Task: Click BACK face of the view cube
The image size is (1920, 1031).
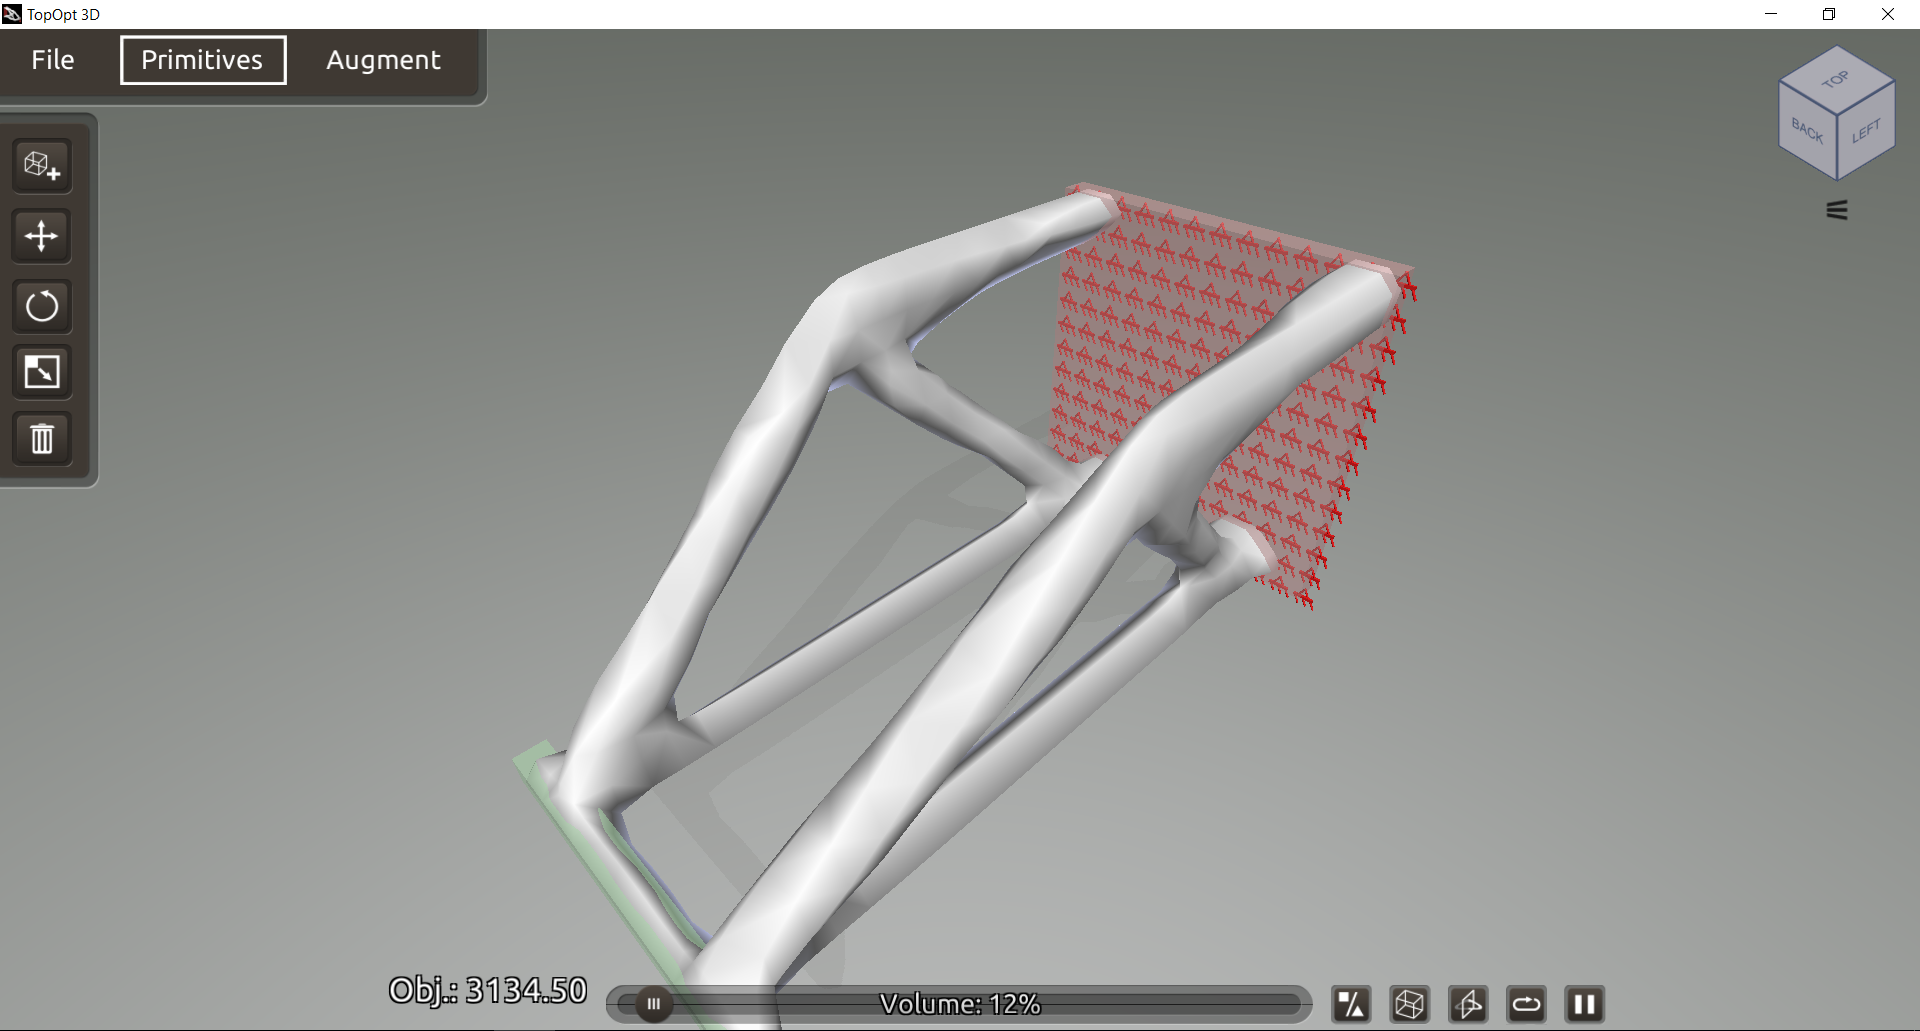Action: click(x=1810, y=130)
